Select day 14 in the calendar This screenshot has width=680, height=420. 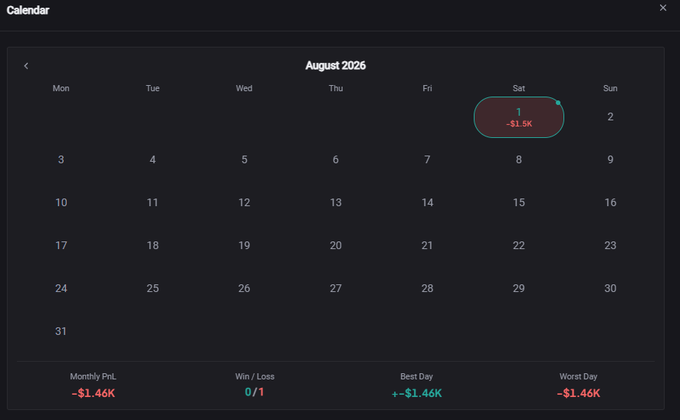coord(427,203)
